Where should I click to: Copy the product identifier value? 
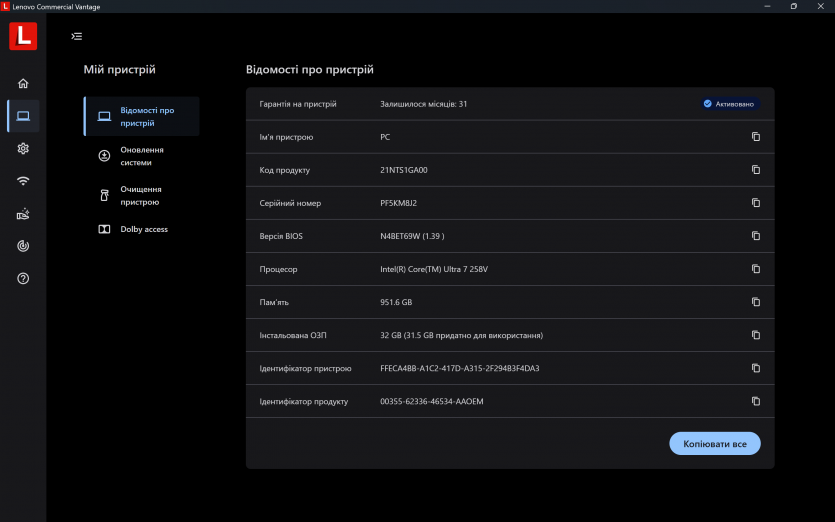click(756, 401)
